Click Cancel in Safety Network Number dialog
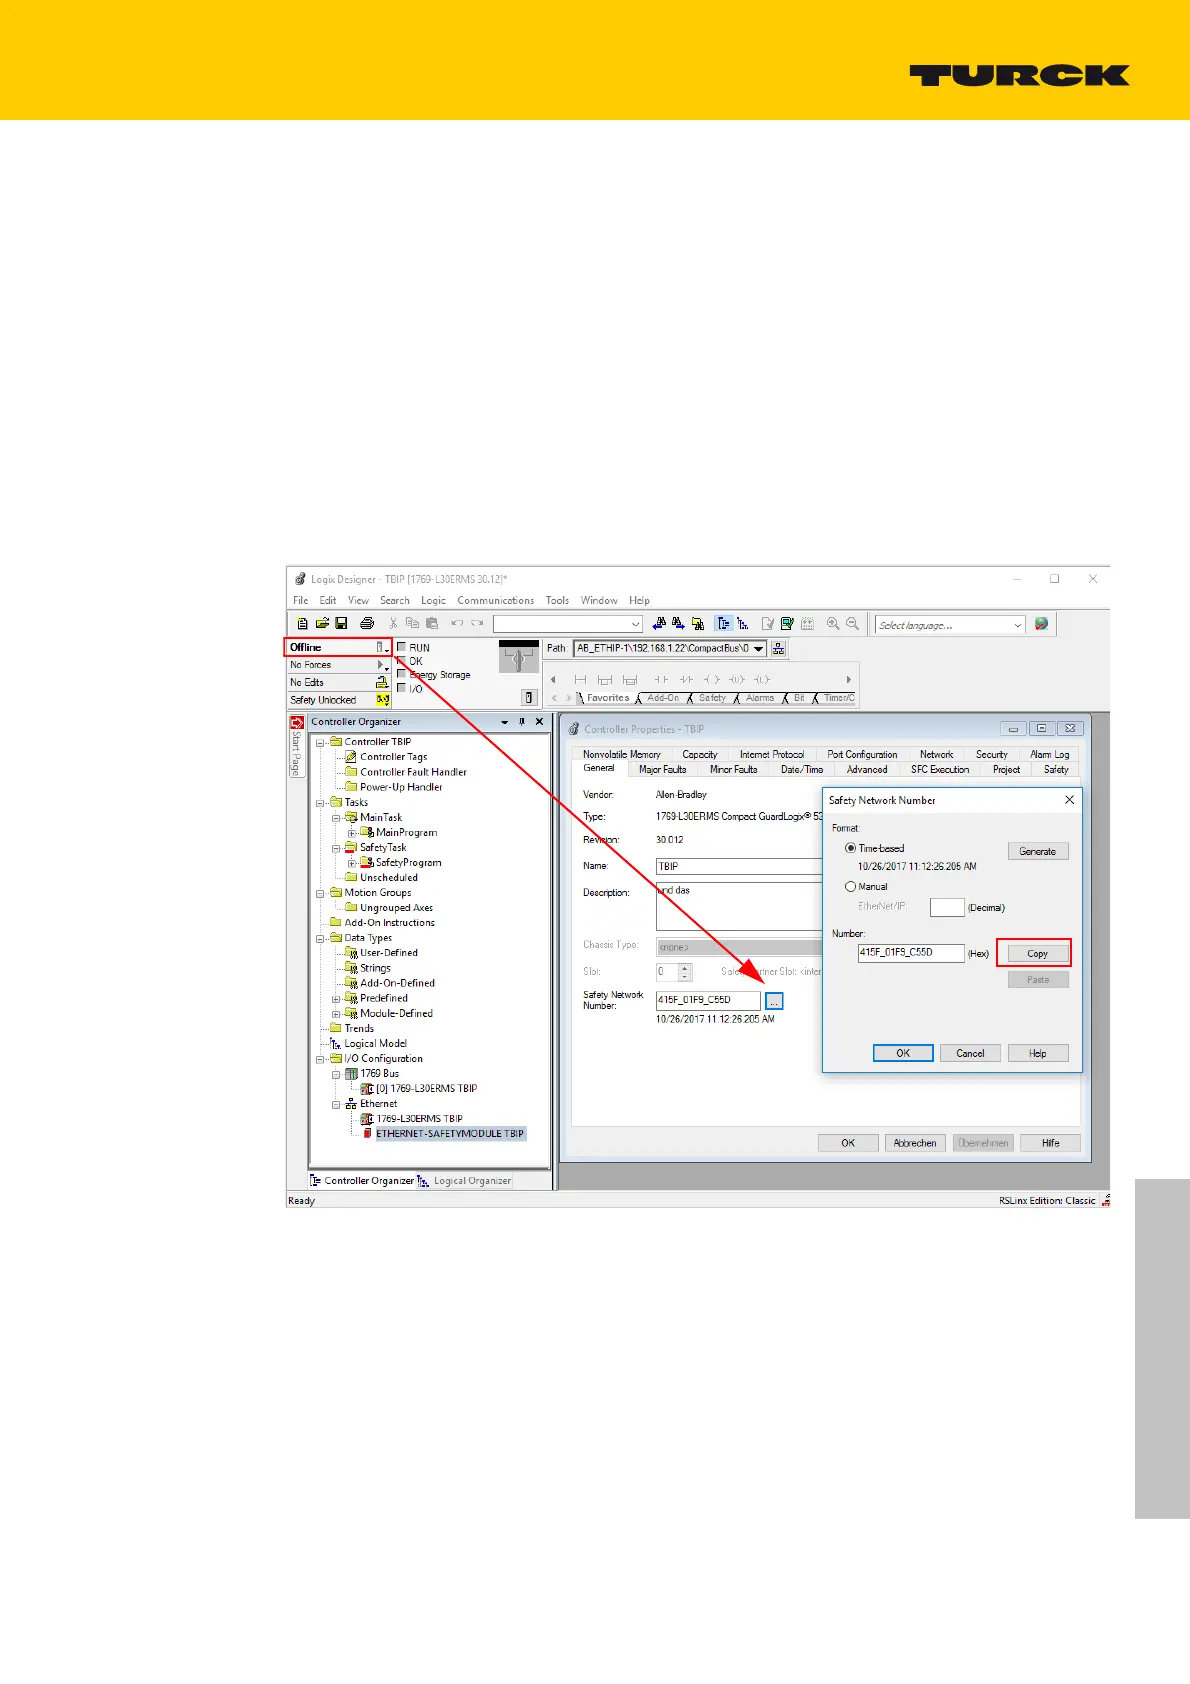1190x1684 pixels. pos(970,1053)
